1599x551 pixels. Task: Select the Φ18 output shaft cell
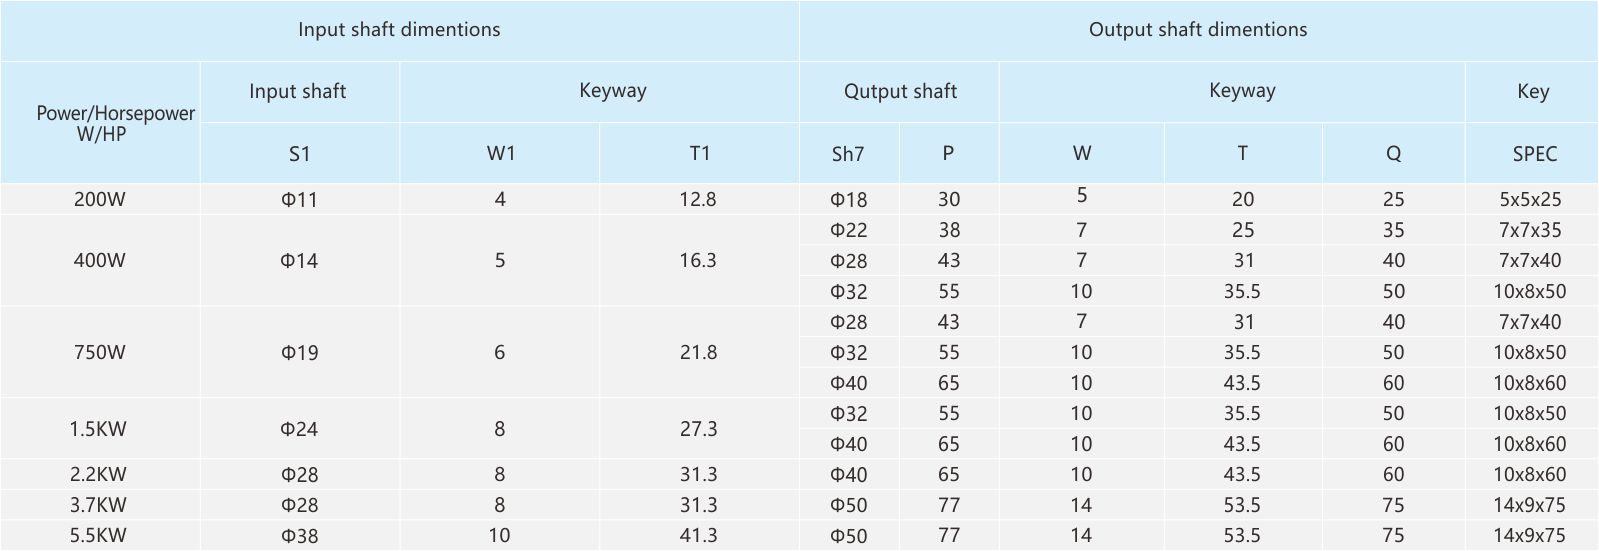click(x=848, y=199)
